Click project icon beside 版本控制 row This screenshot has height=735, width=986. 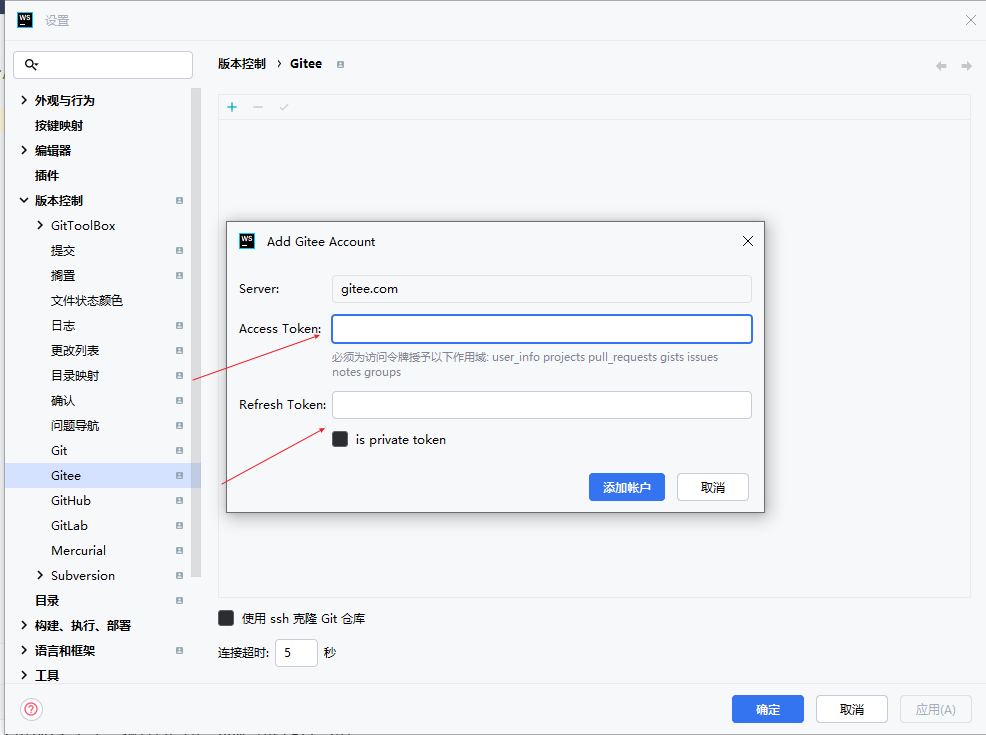pos(179,201)
